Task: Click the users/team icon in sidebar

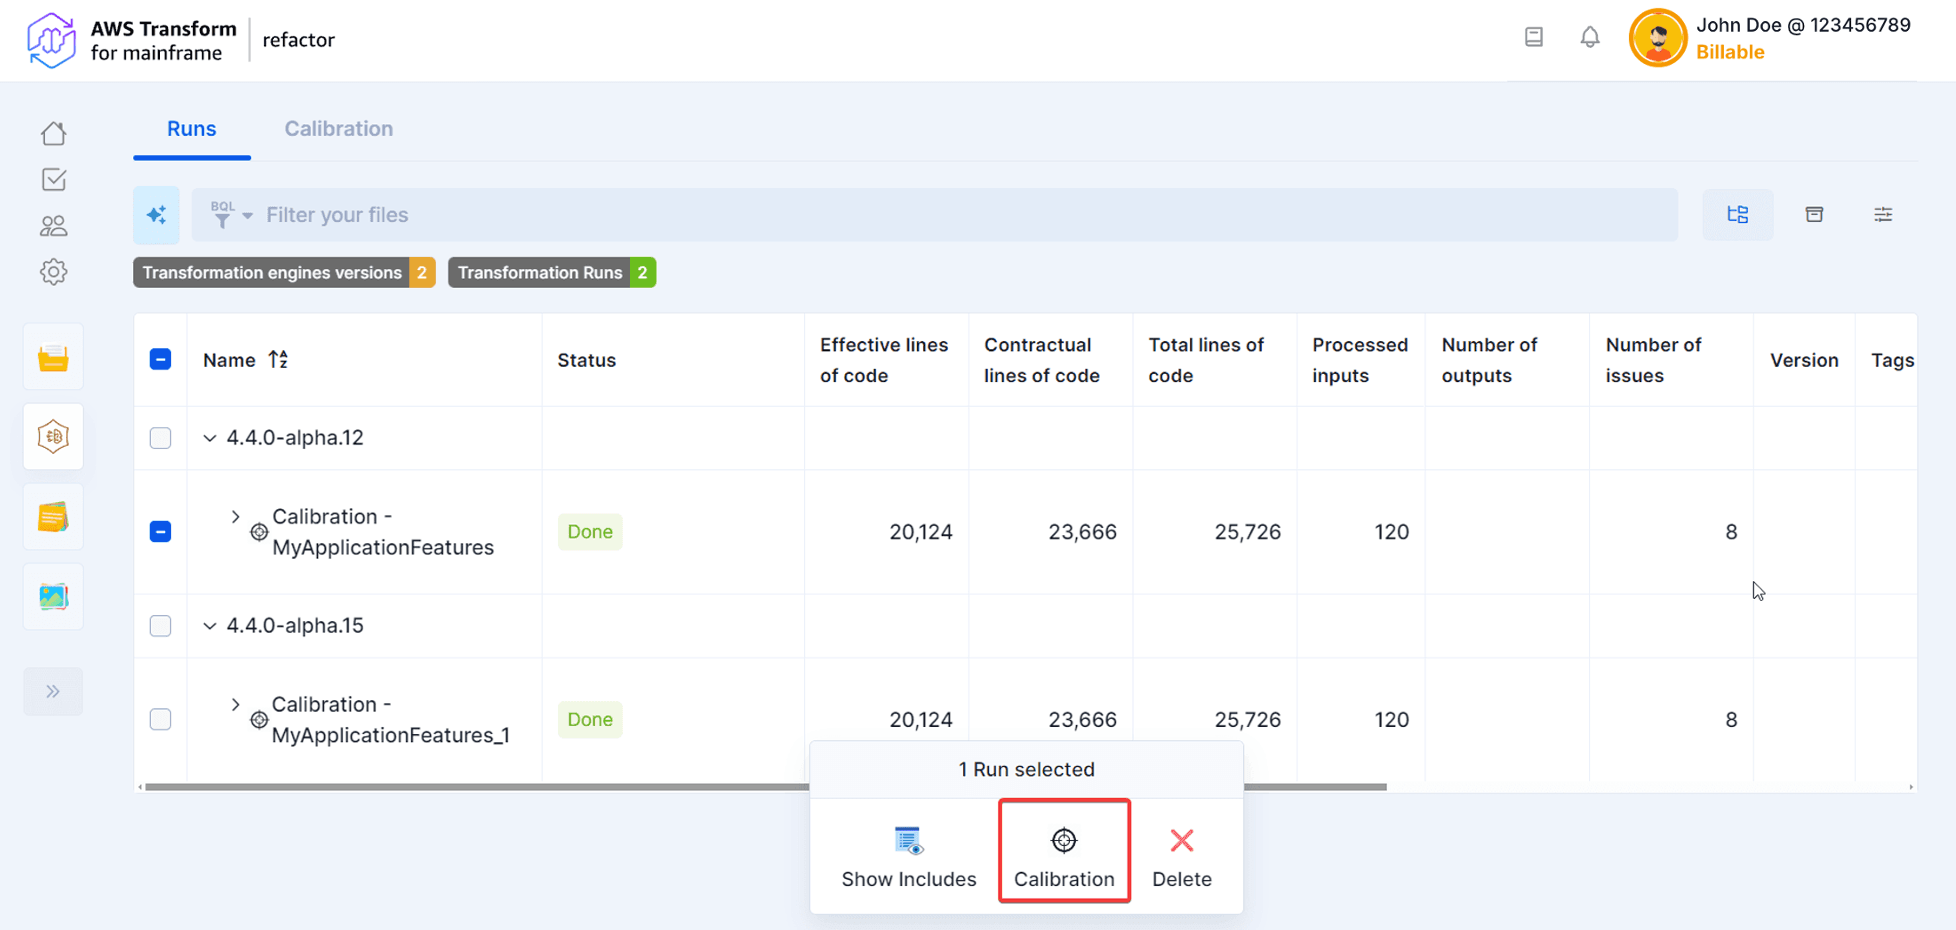Action: coord(54,226)
